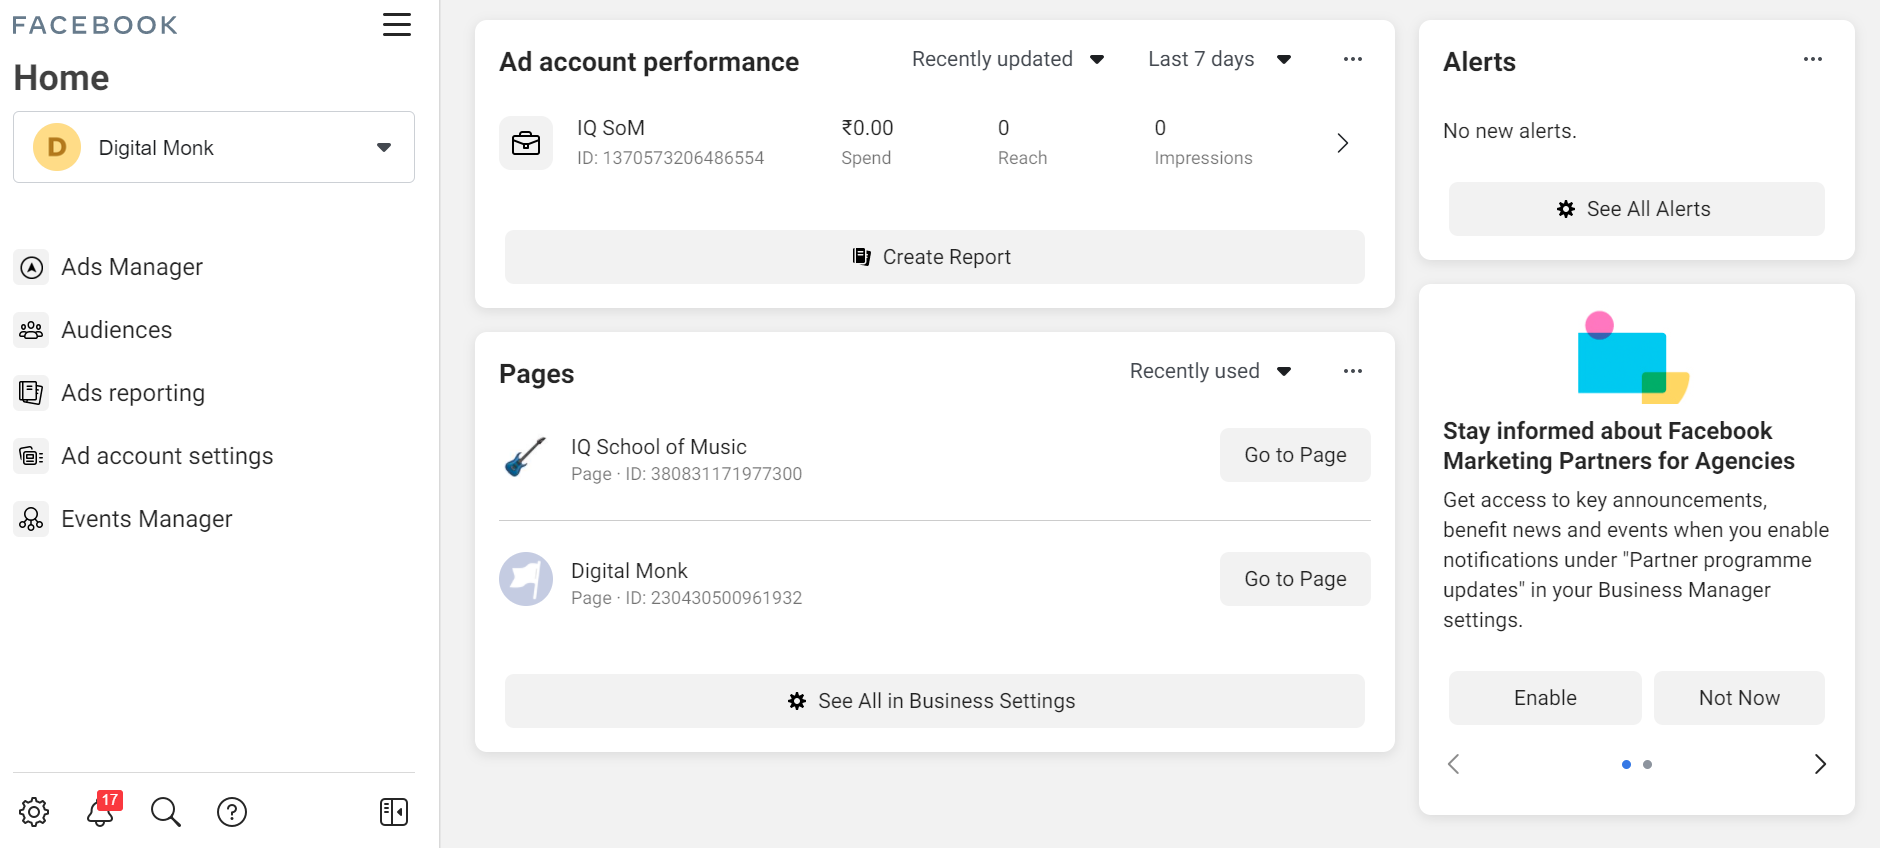
Task: Open settings with the gear icon
Action: 34,812
